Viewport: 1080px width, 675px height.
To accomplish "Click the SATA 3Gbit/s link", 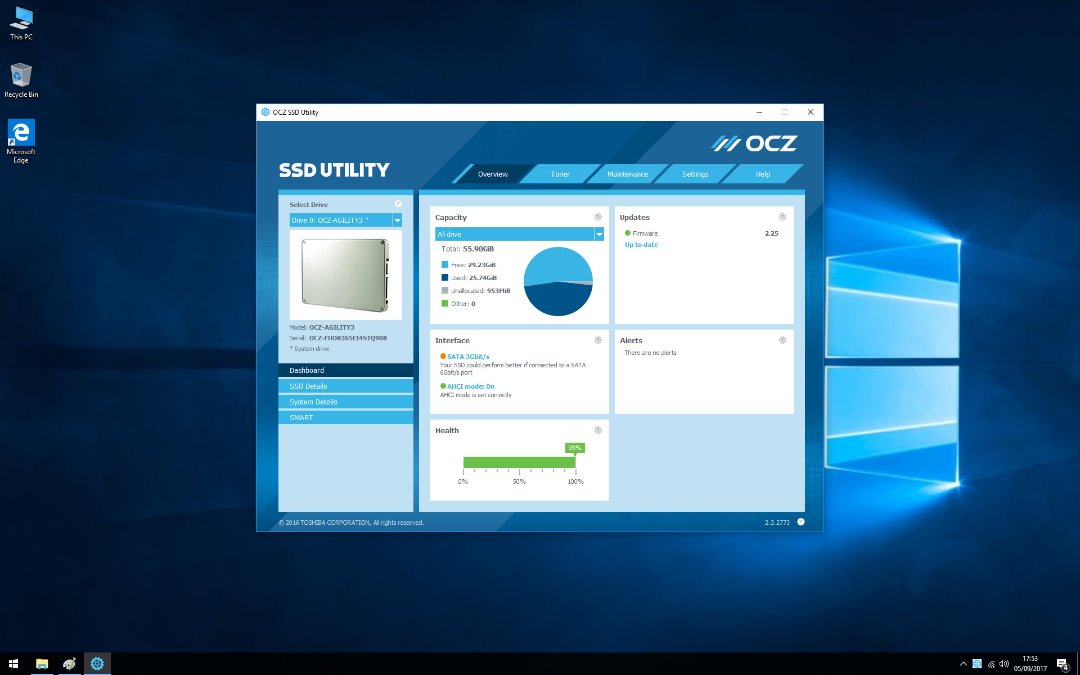I will 468,357.
